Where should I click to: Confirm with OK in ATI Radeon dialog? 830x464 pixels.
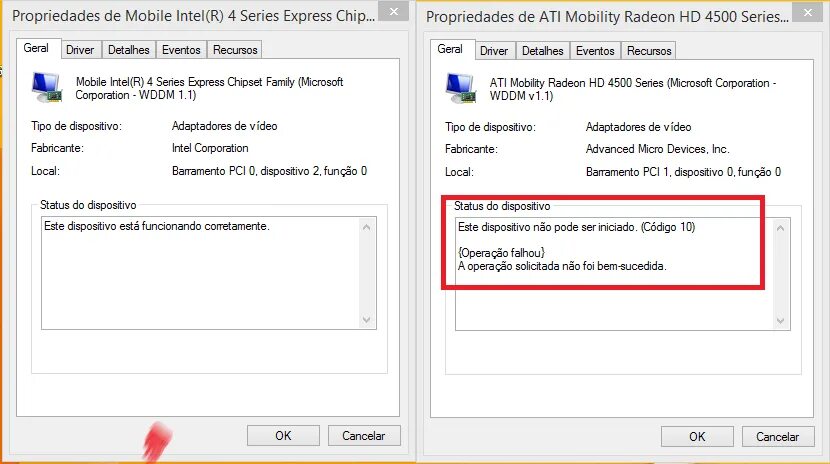coord(697,436)
